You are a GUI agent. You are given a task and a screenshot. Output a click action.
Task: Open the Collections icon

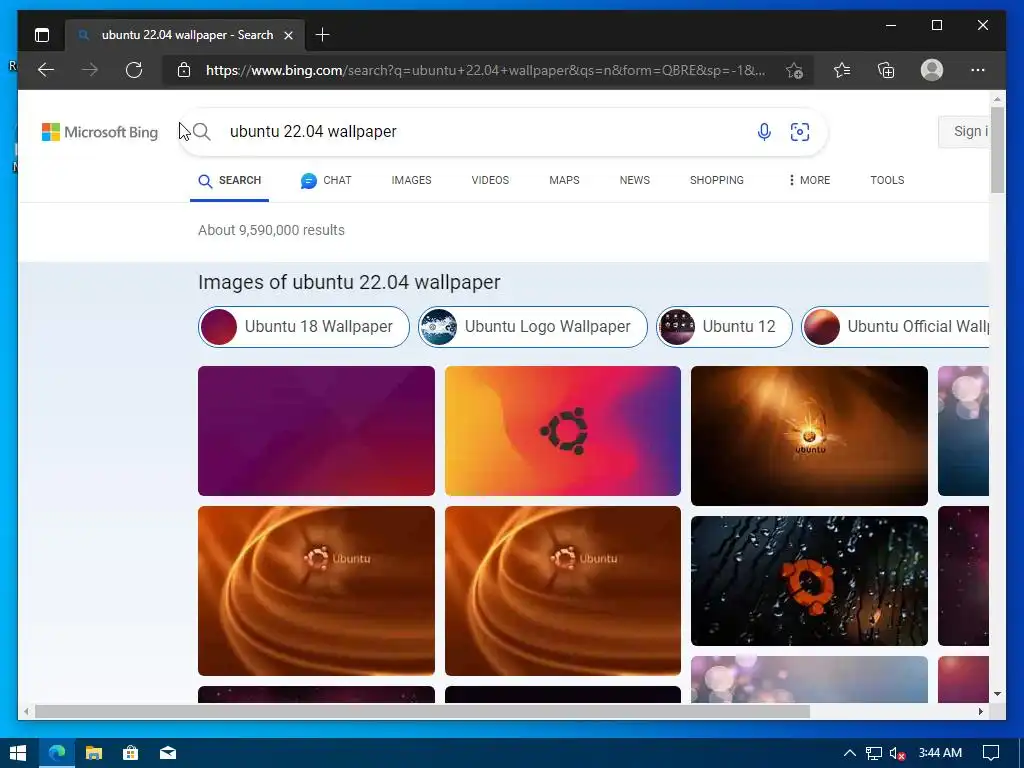(886, 70)
